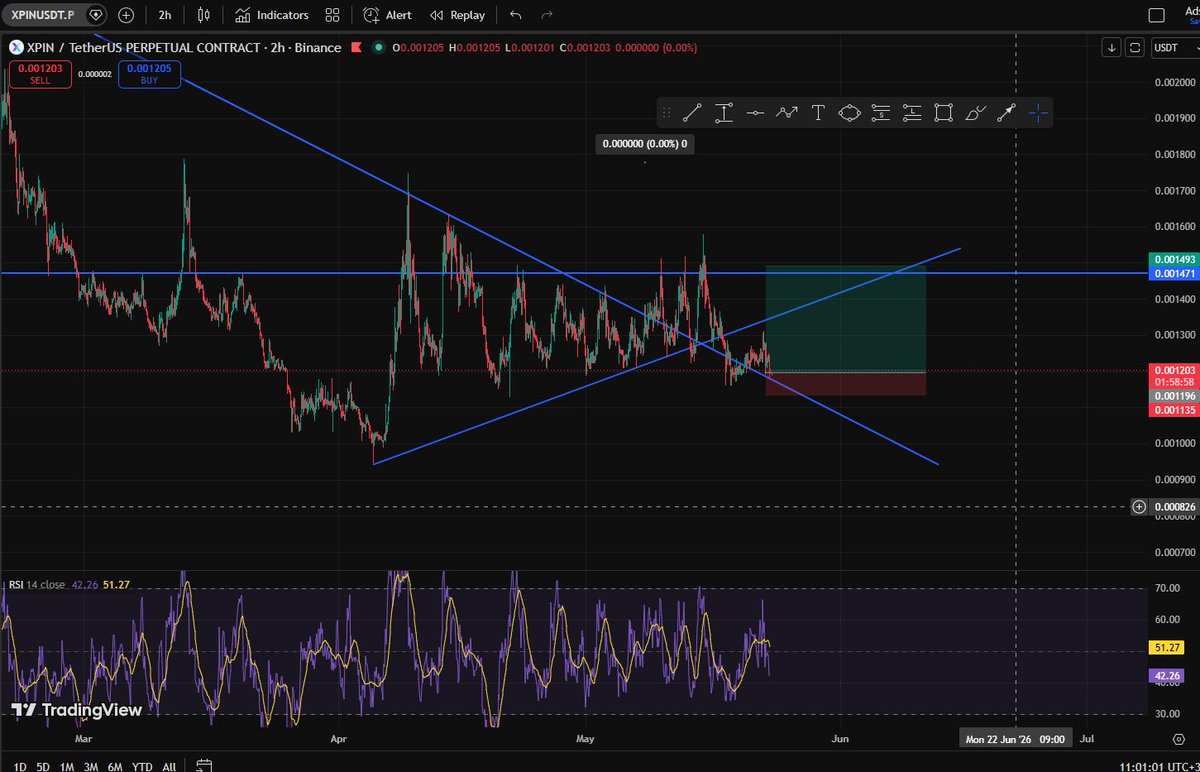Screen dimensions: 1200x772
Task: Select the Trend Line drawing tool
Action: 692,113
